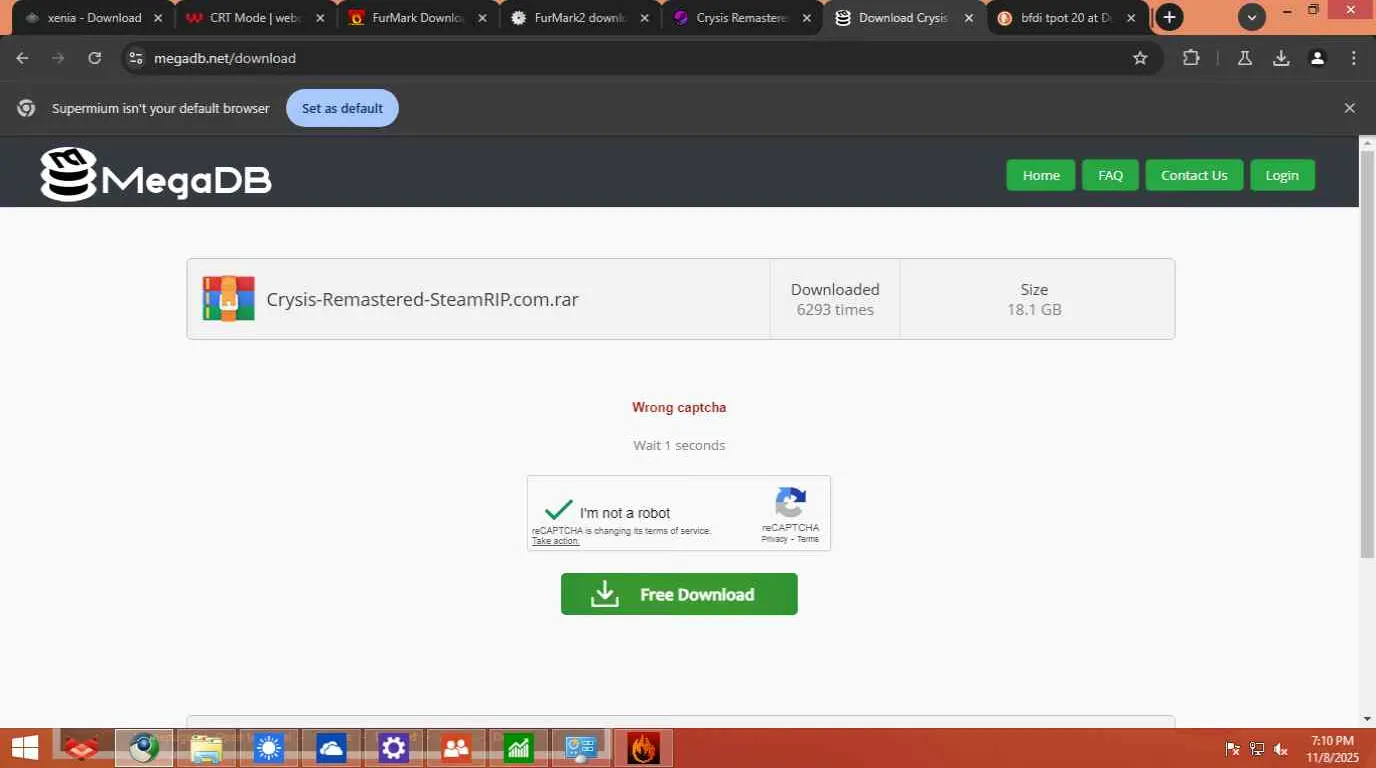Image resolution: width=1376 pixels, height=768 pixels.
Task: Reload the MegaDB download page
Action: point(94,58)
